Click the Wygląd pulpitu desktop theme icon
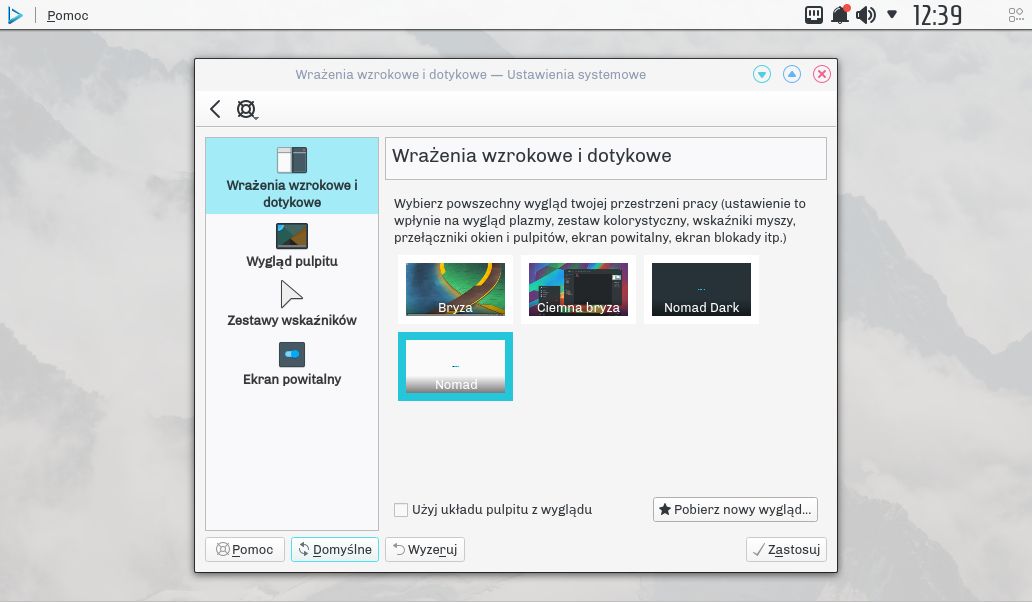1032x602 pixels. tap(290, 237)
